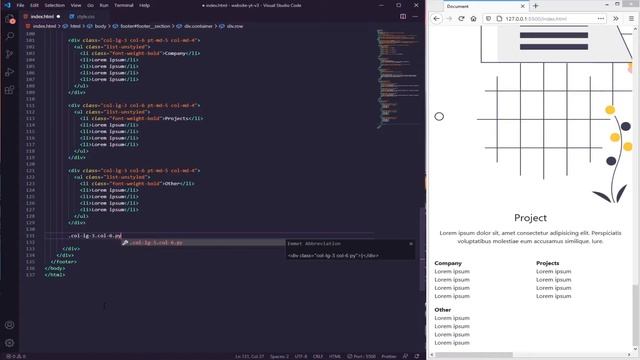Click the VS Code logo icon
The height and width of the screenshot is (360, 640).
pos(7,5)
